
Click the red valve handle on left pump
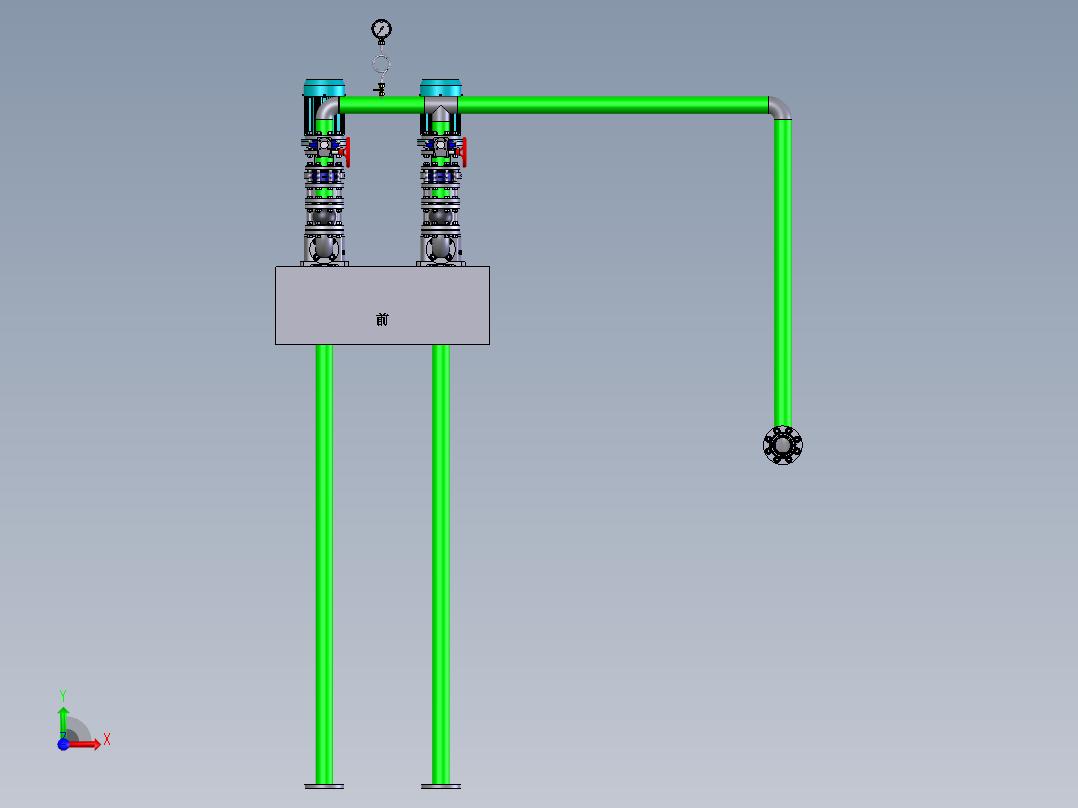coord(347,152)
